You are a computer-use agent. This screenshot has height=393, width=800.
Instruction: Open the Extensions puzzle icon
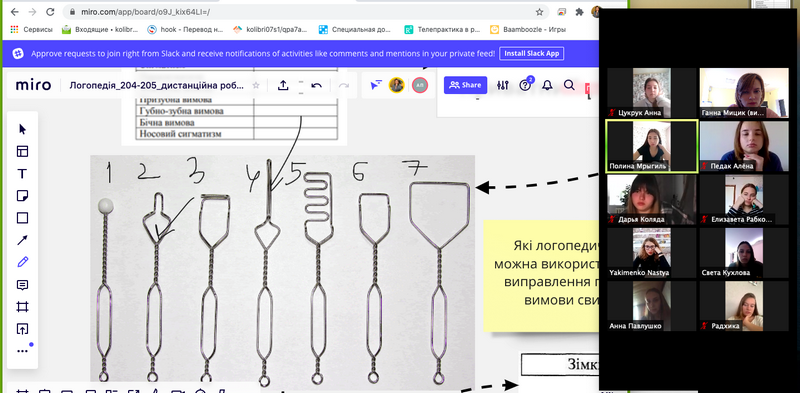[x=579, y=12]
